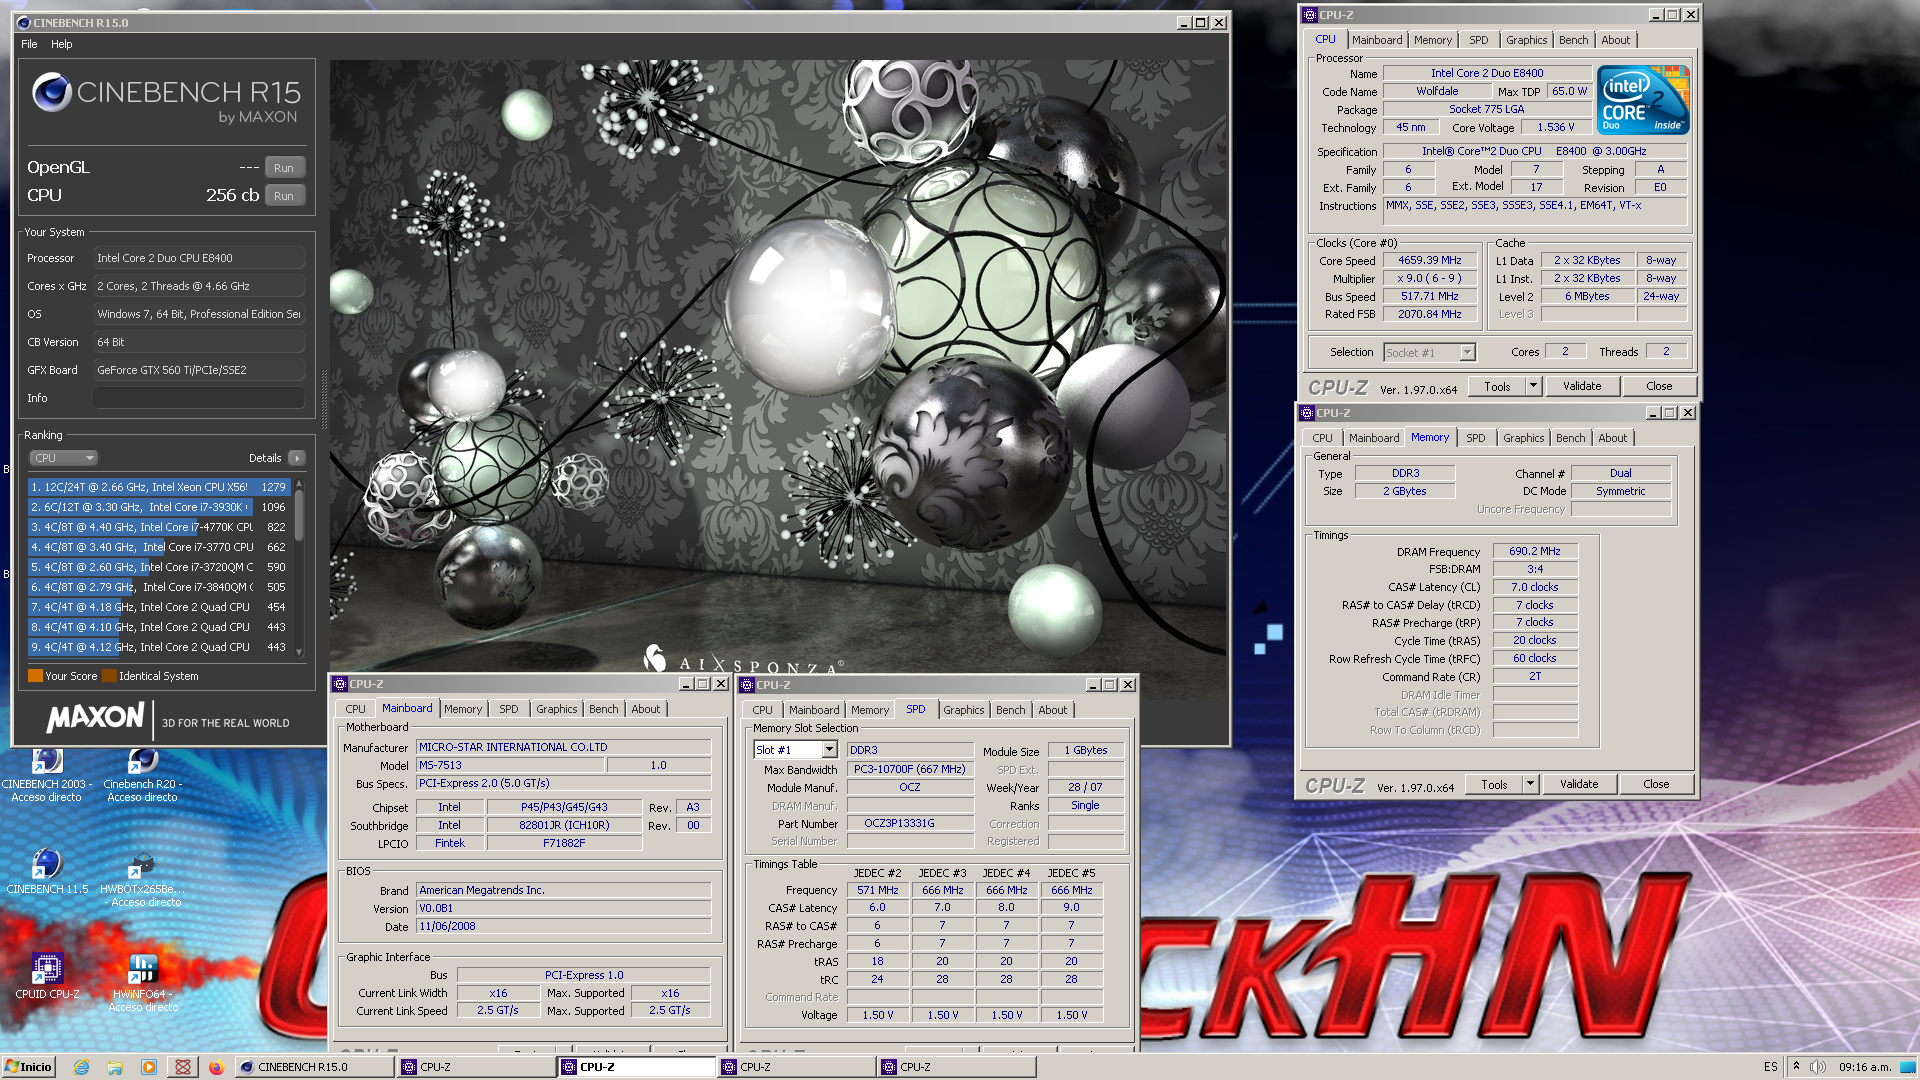Click Core Speed value 4659.39 MHz
1920x1080 pixels.
(x=1429, y=260)
